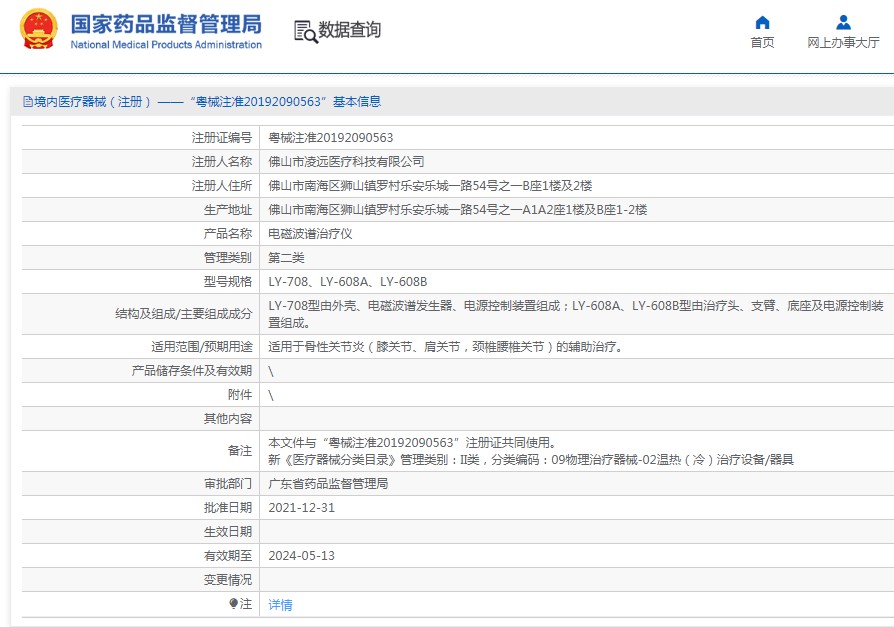Click approval department 广东省药品监督管理局
This screenshot has height=627, width=894.
328,484
